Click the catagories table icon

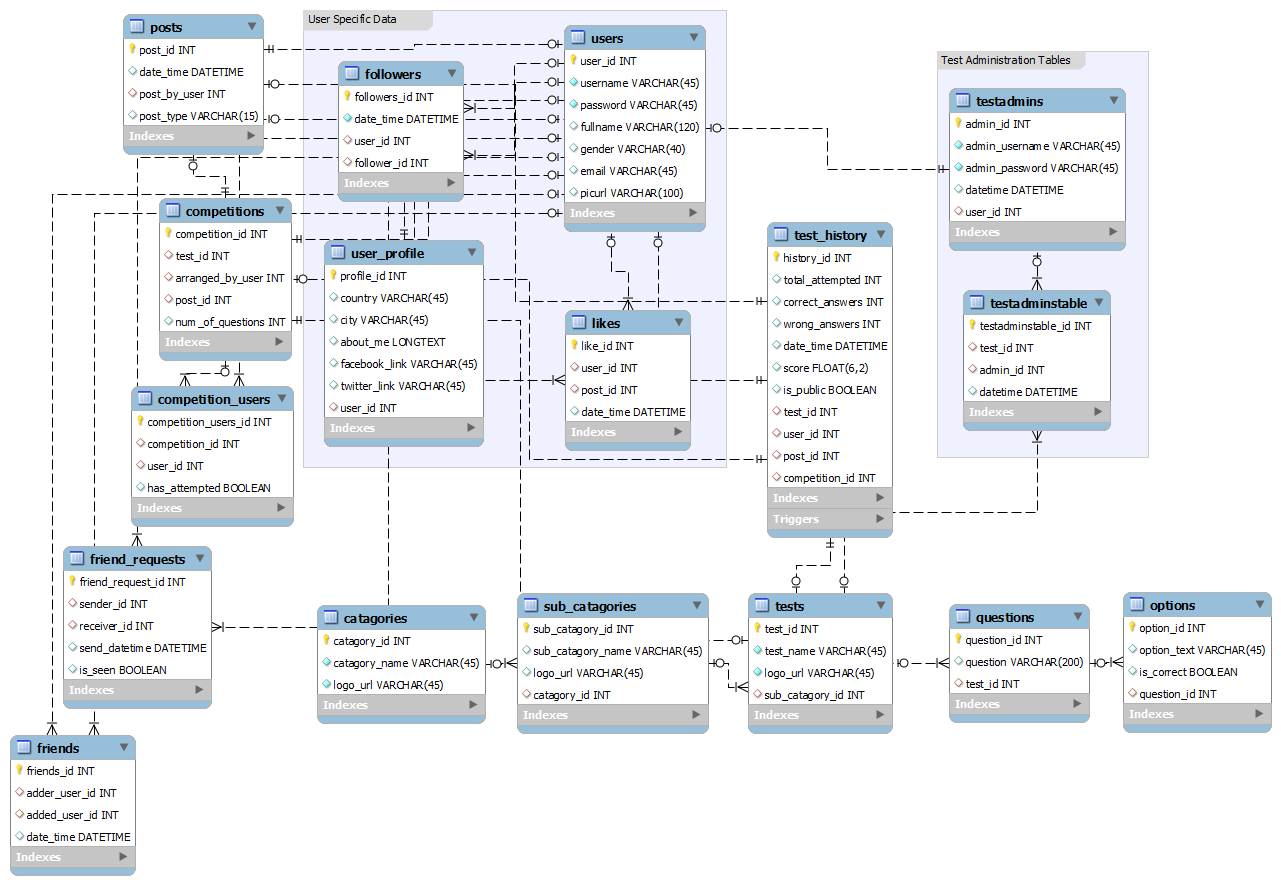click(331, 618)
